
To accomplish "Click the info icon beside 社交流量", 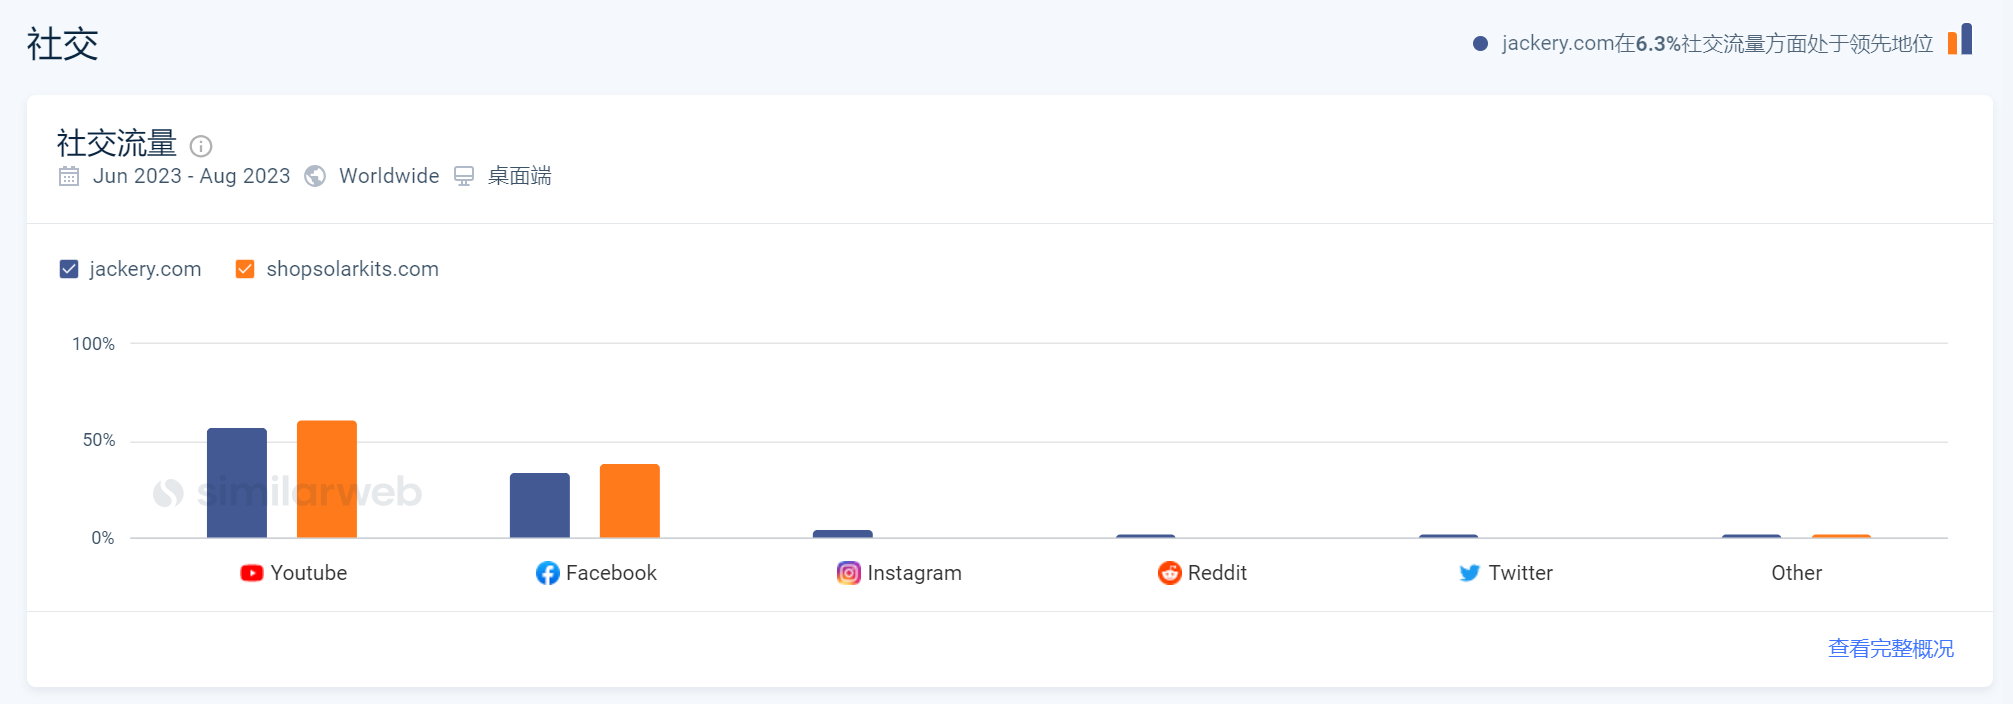I will pyautogui.click(x=201, y=146).
